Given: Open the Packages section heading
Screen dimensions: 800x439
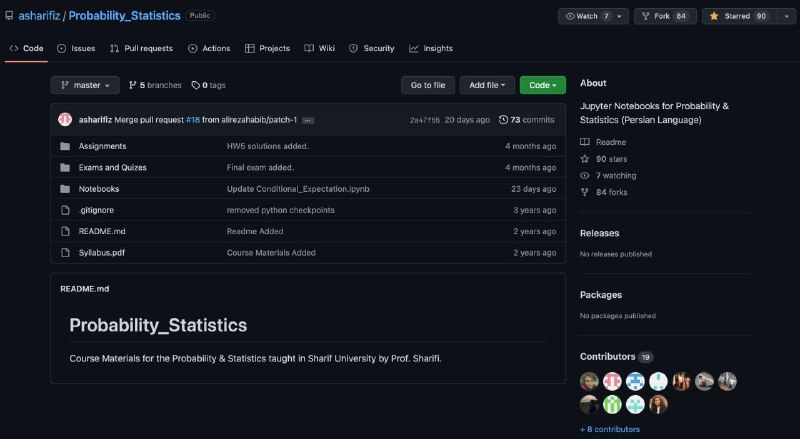Looking at the screenshot, I should tap(601, 295).
